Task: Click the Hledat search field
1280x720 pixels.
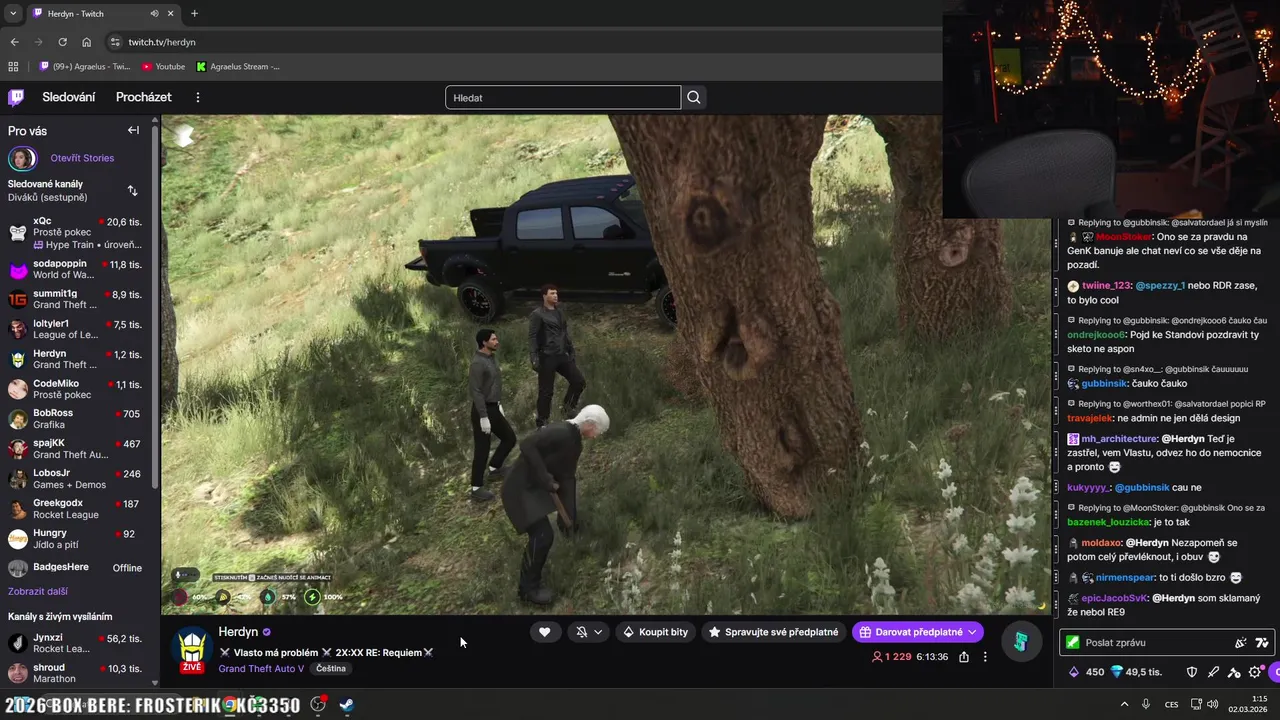Action: [563, 97]
